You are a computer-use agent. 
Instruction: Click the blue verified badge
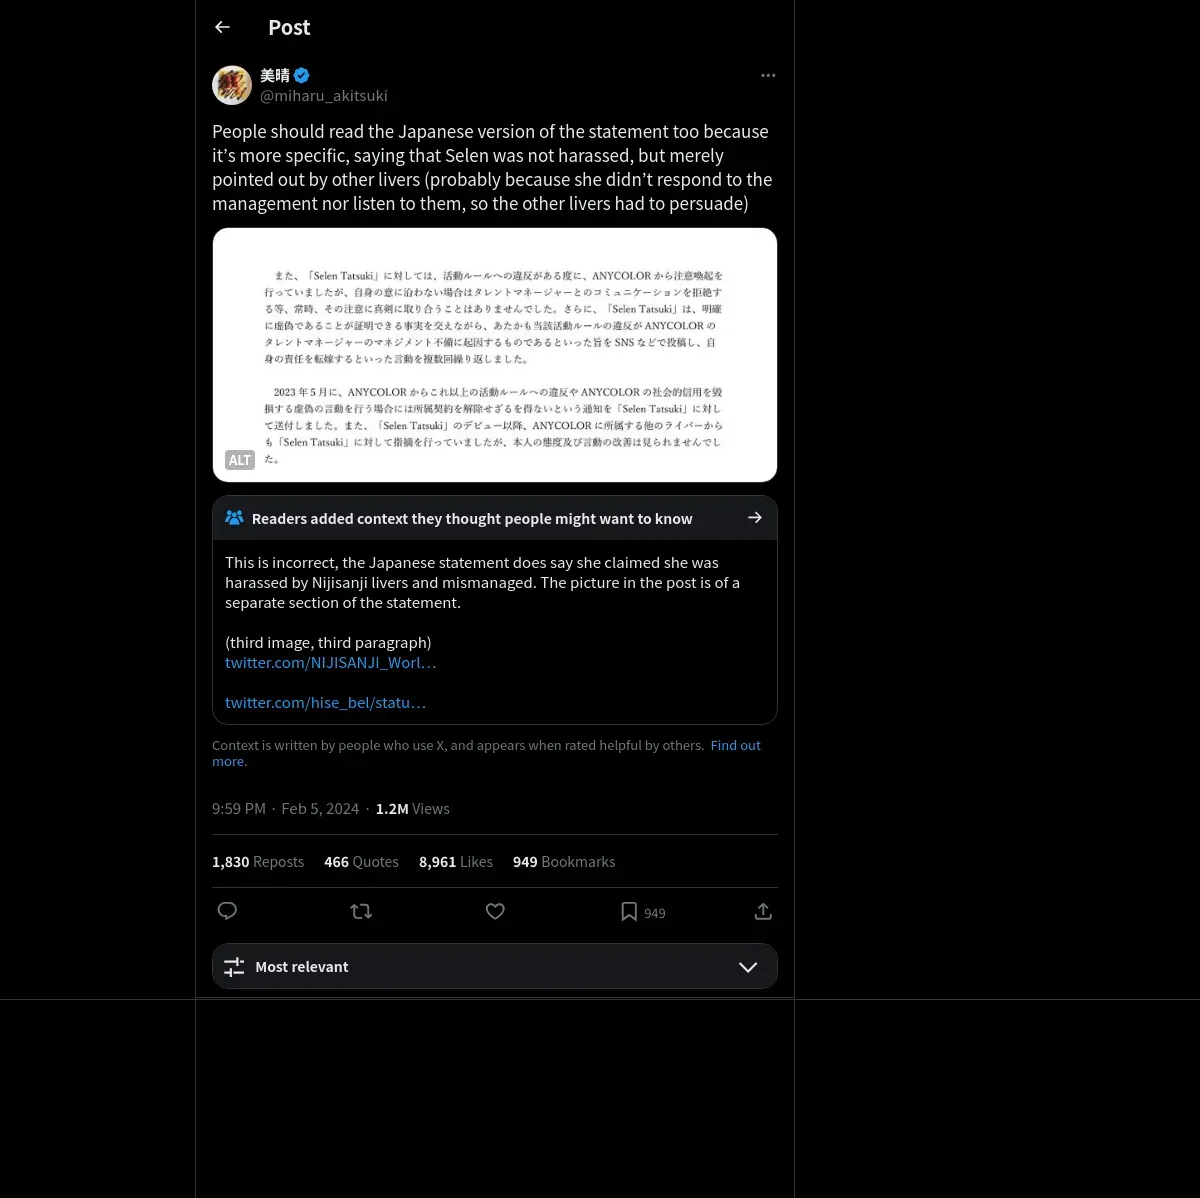point(301,76)
